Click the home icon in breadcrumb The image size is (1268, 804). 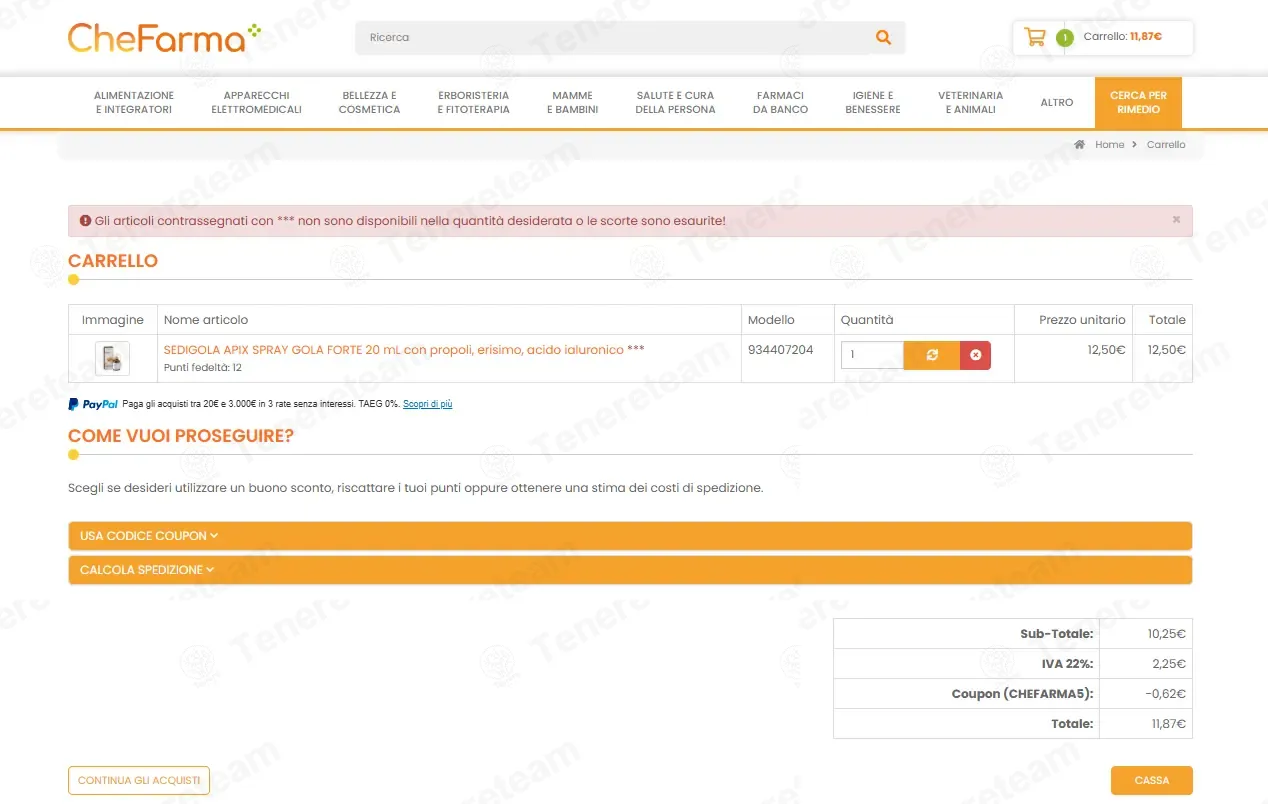(x=1080, y=145)
